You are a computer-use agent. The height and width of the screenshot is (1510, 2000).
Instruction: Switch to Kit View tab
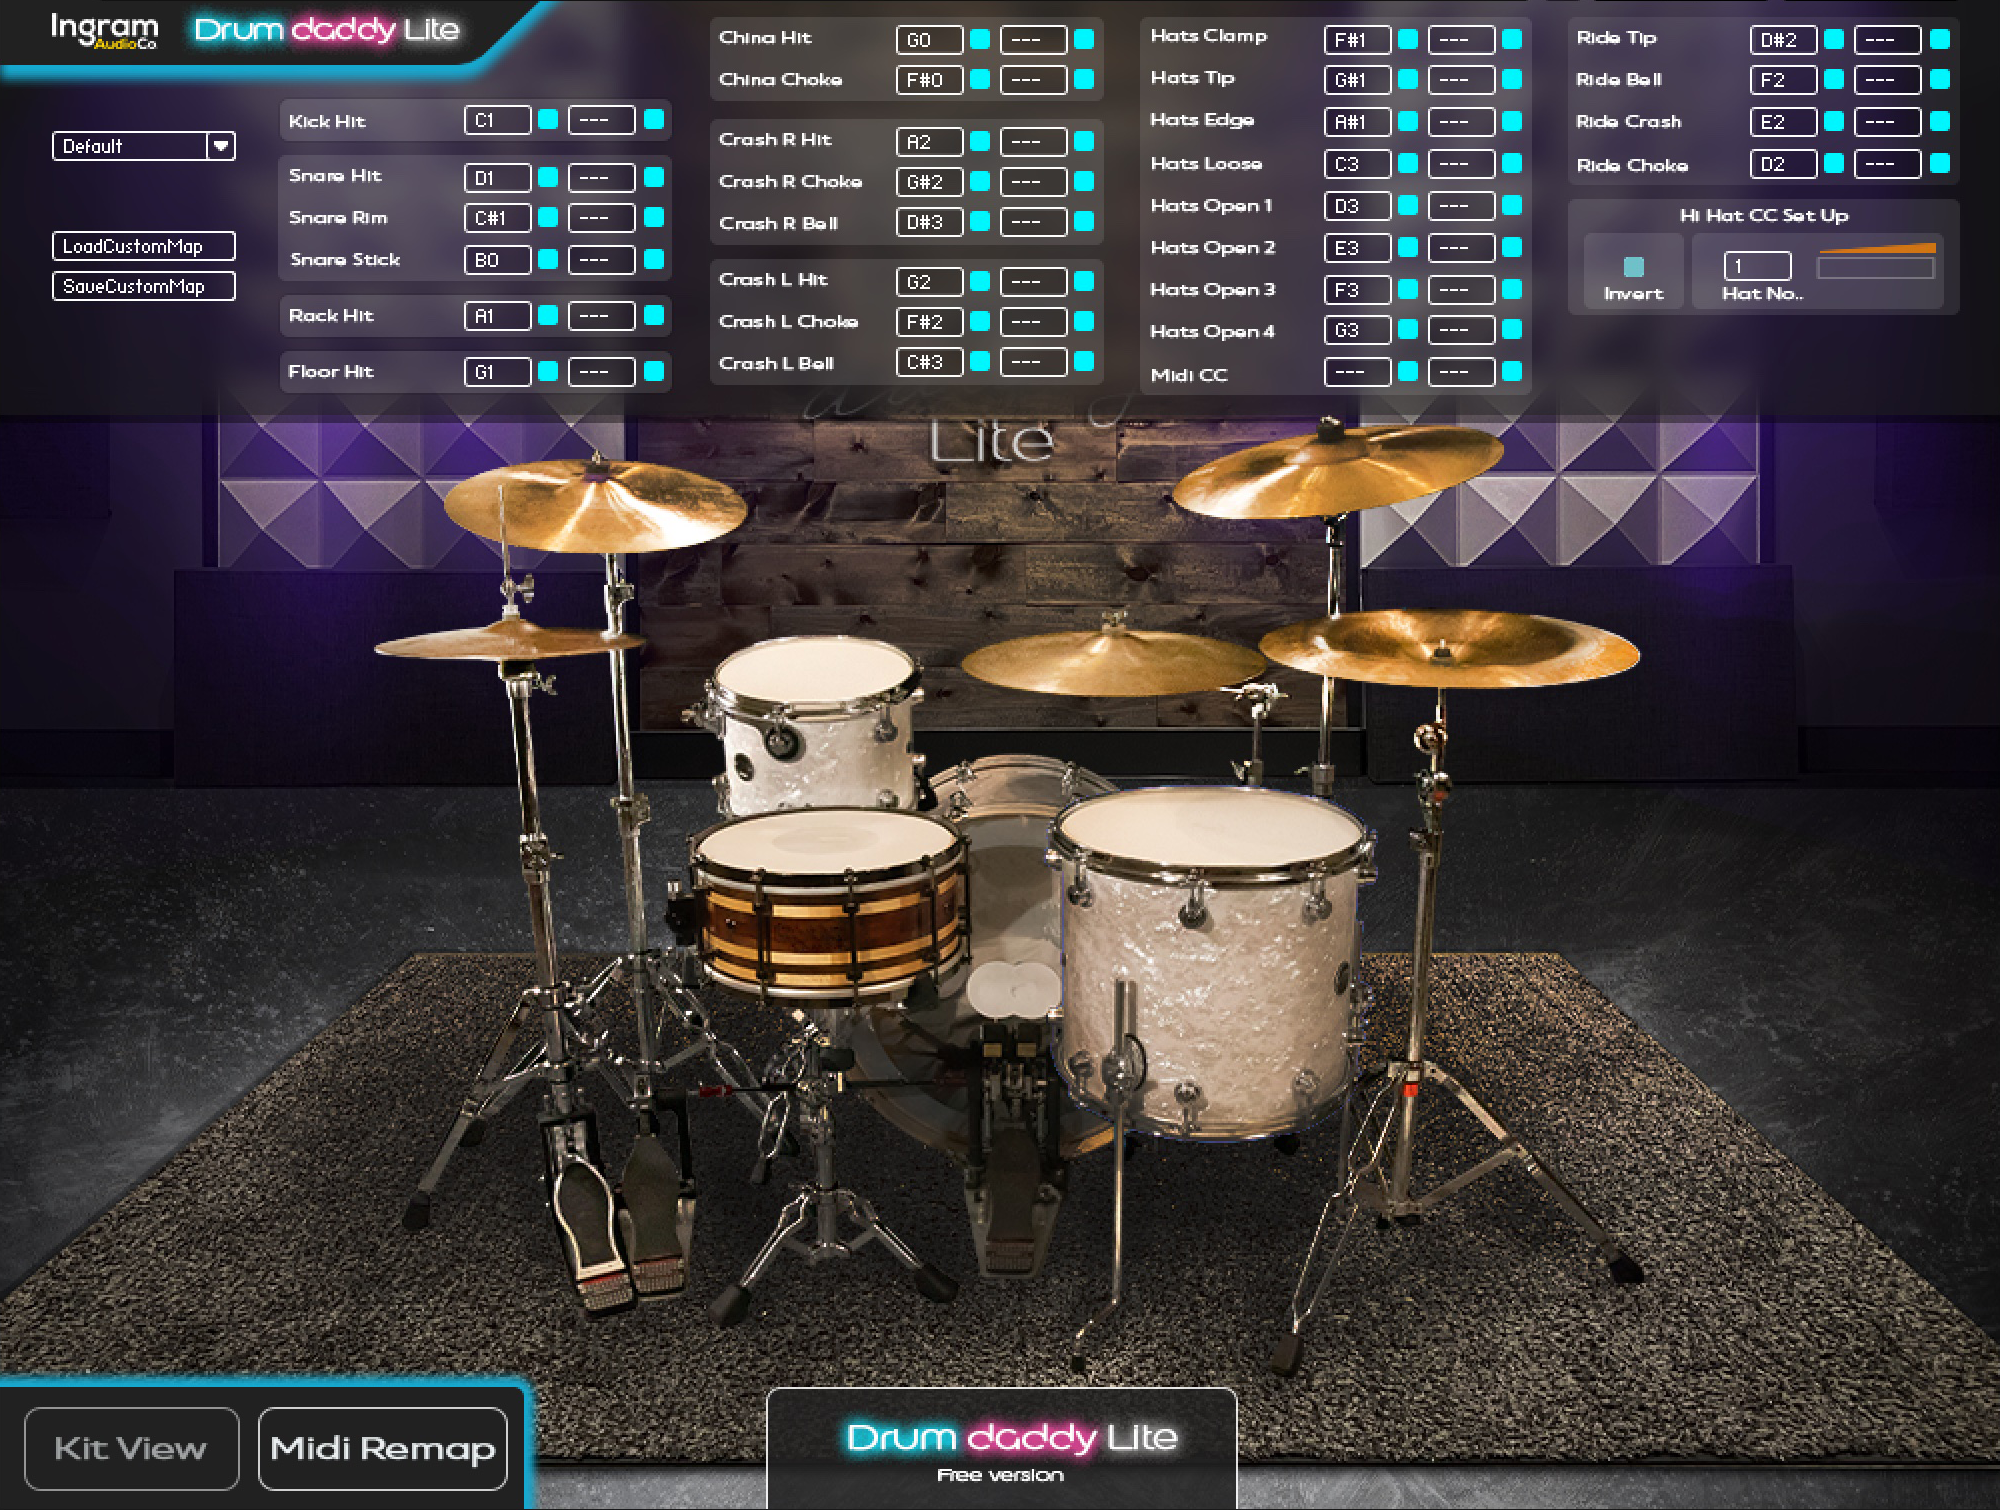pos(131,1448)
